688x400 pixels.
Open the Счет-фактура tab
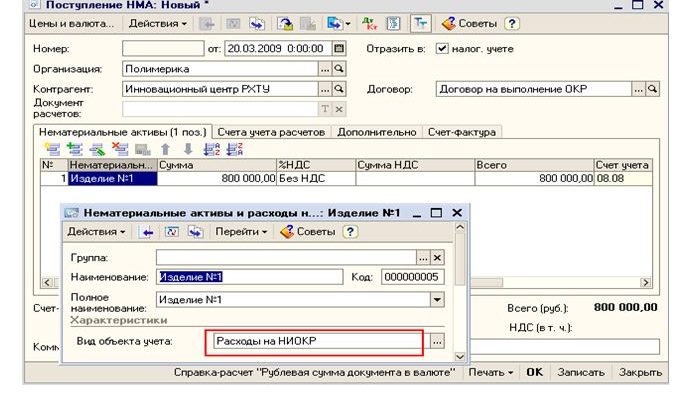coord(460,132)
